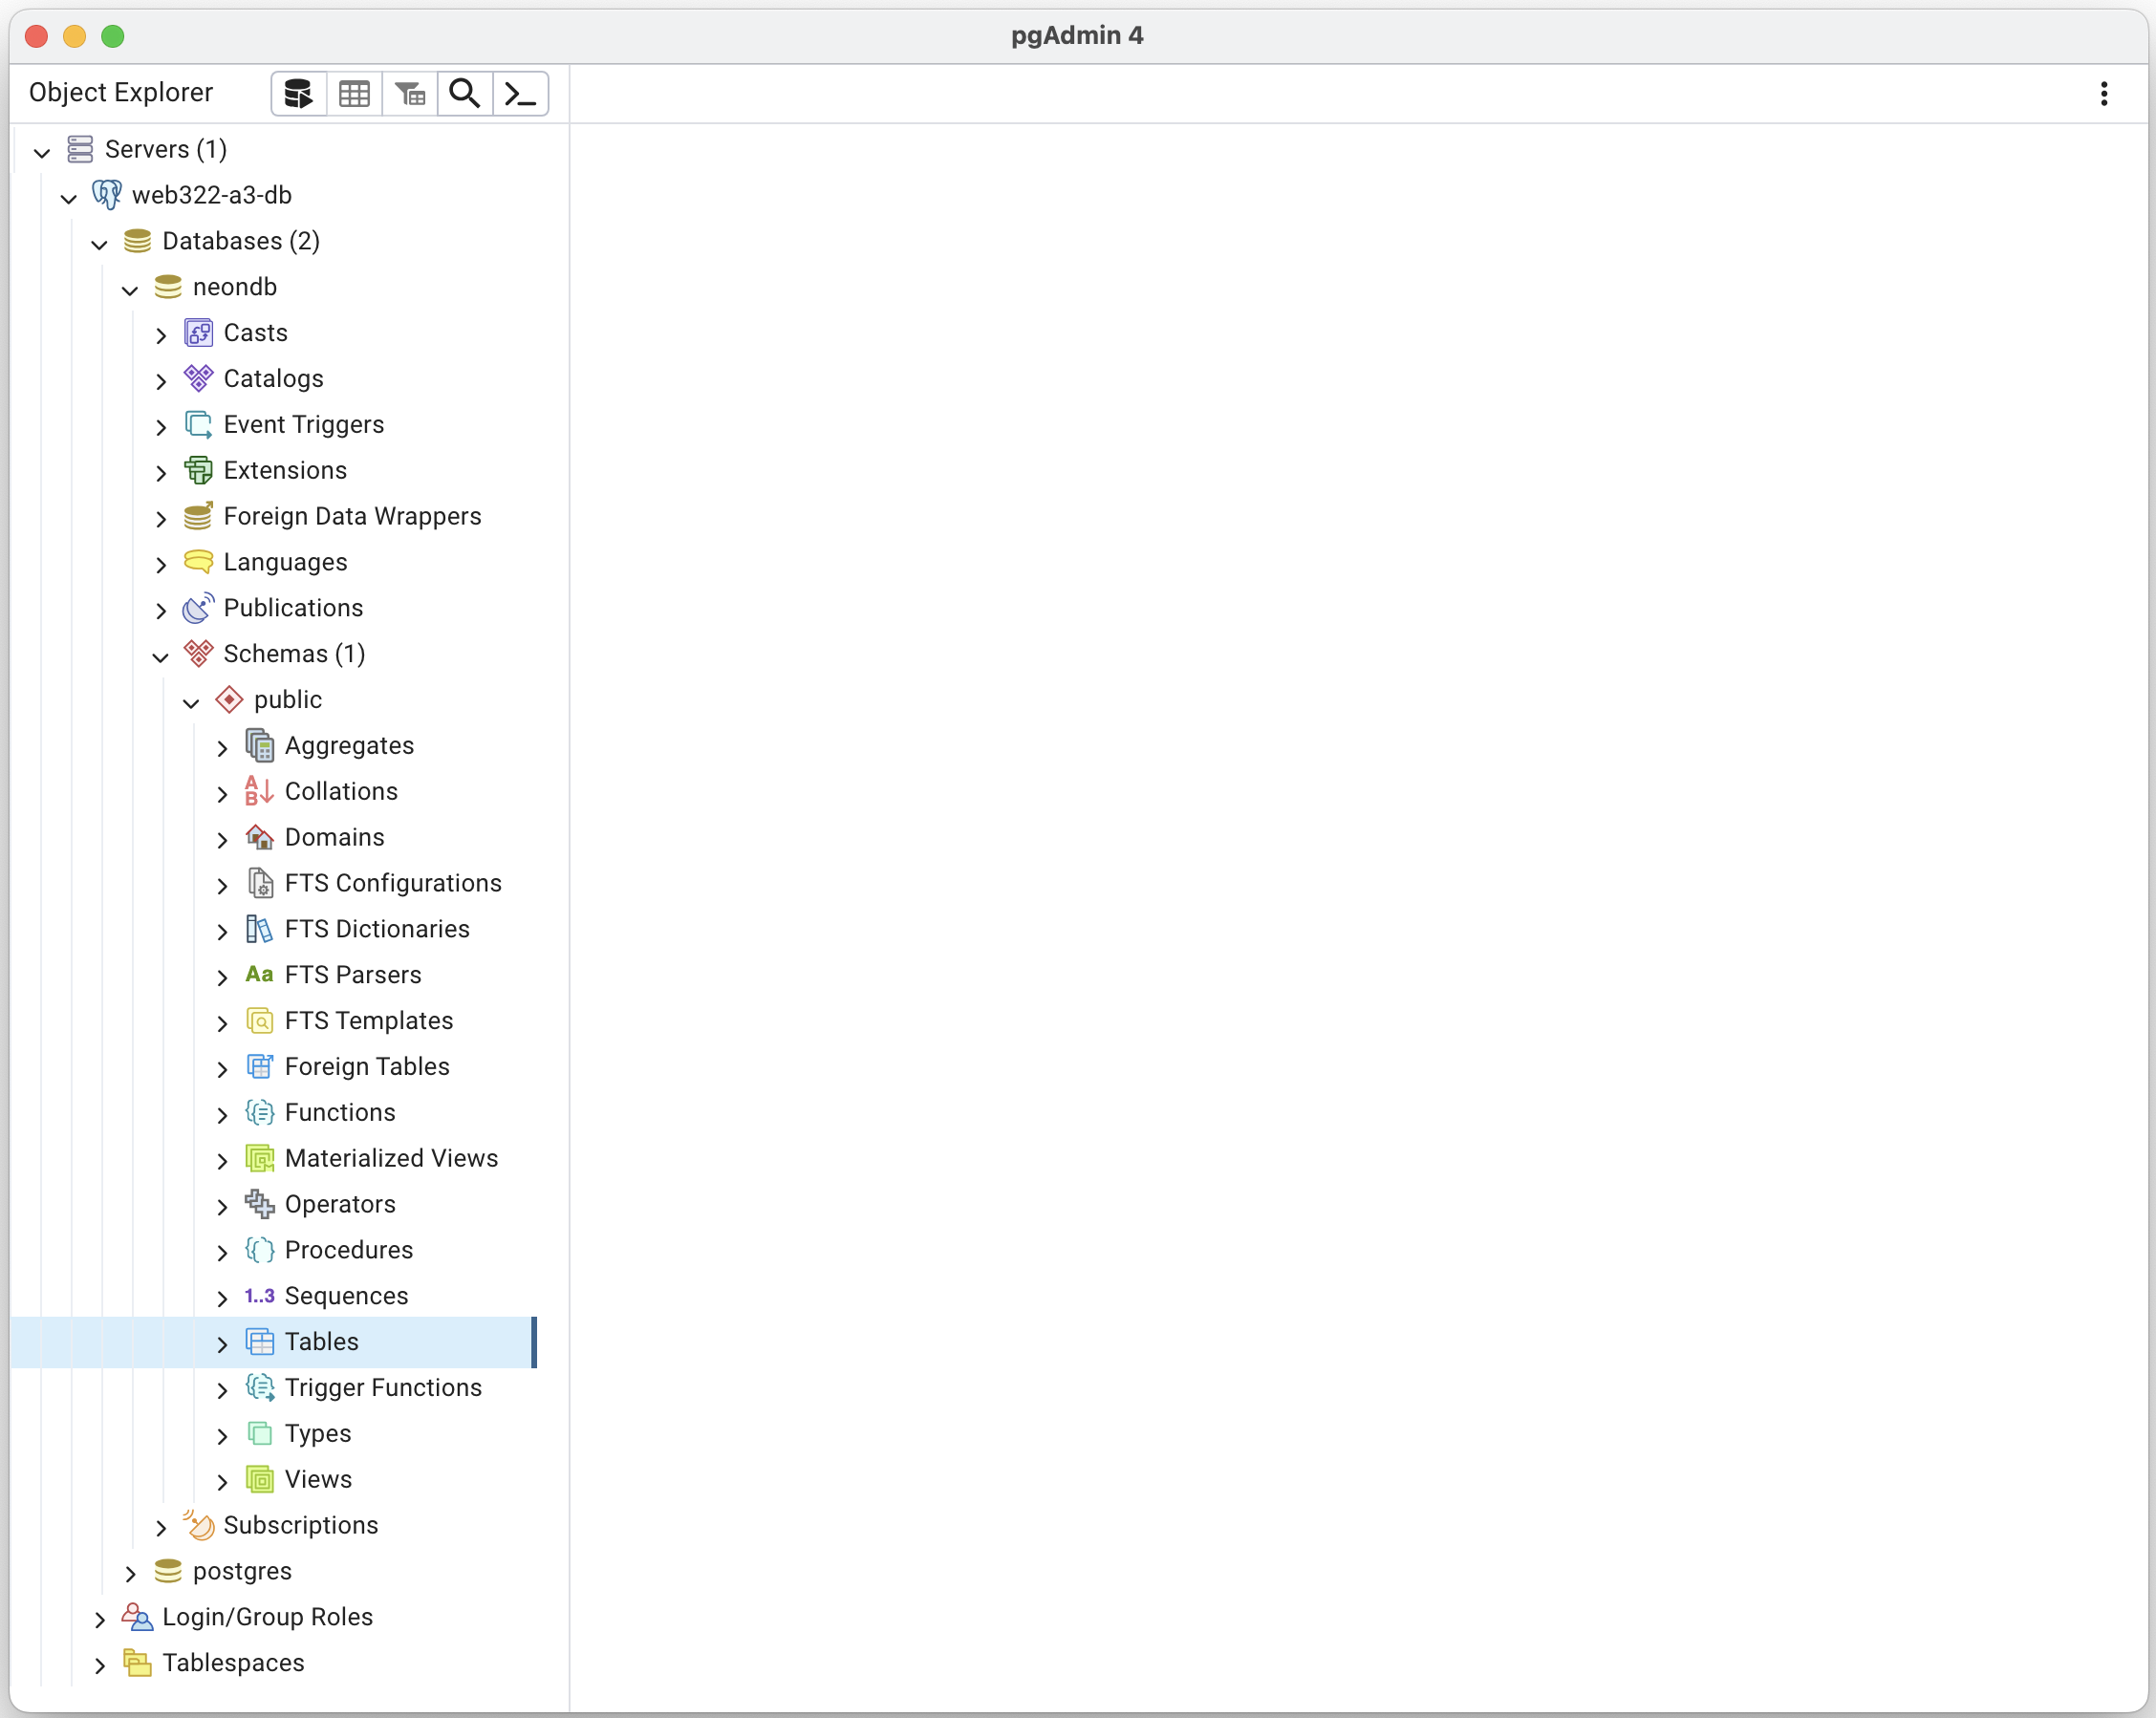Click the Login/Group Roles icon
The image size is (2156, 1718).
[x=137, y=1617]
